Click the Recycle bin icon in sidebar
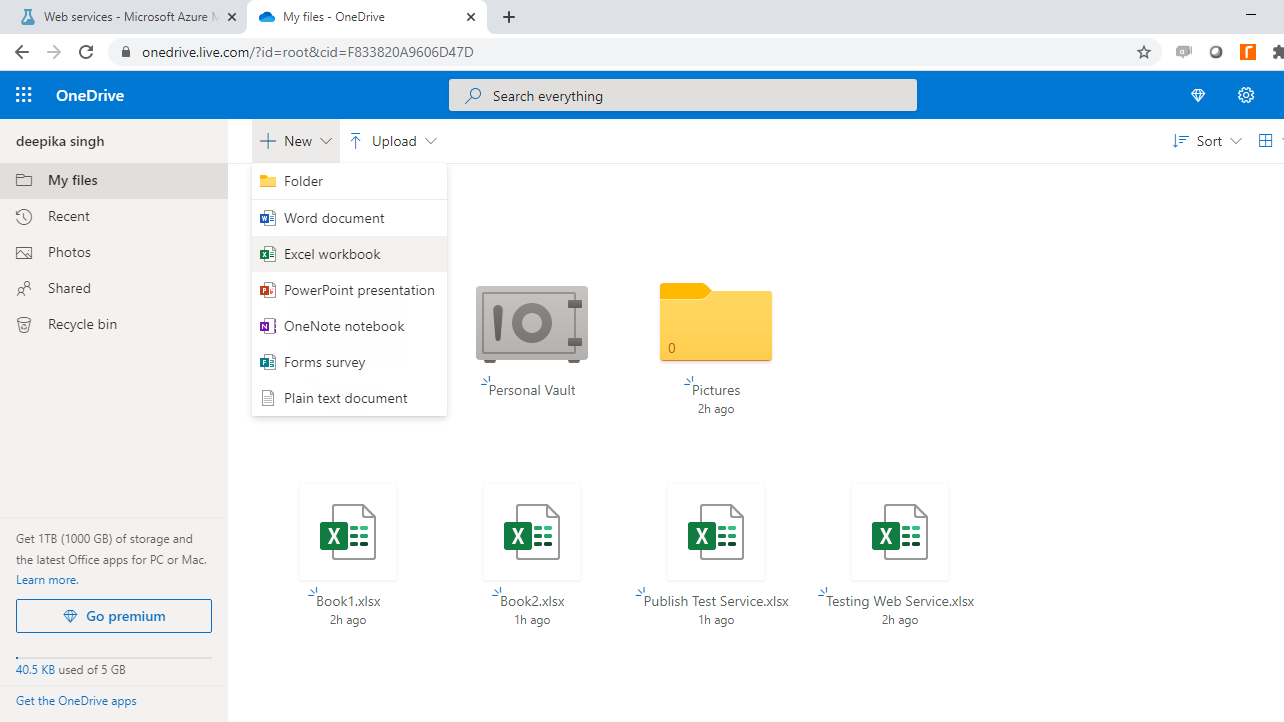The width and height of the screenshot is (1284, 722). [24, 324]
